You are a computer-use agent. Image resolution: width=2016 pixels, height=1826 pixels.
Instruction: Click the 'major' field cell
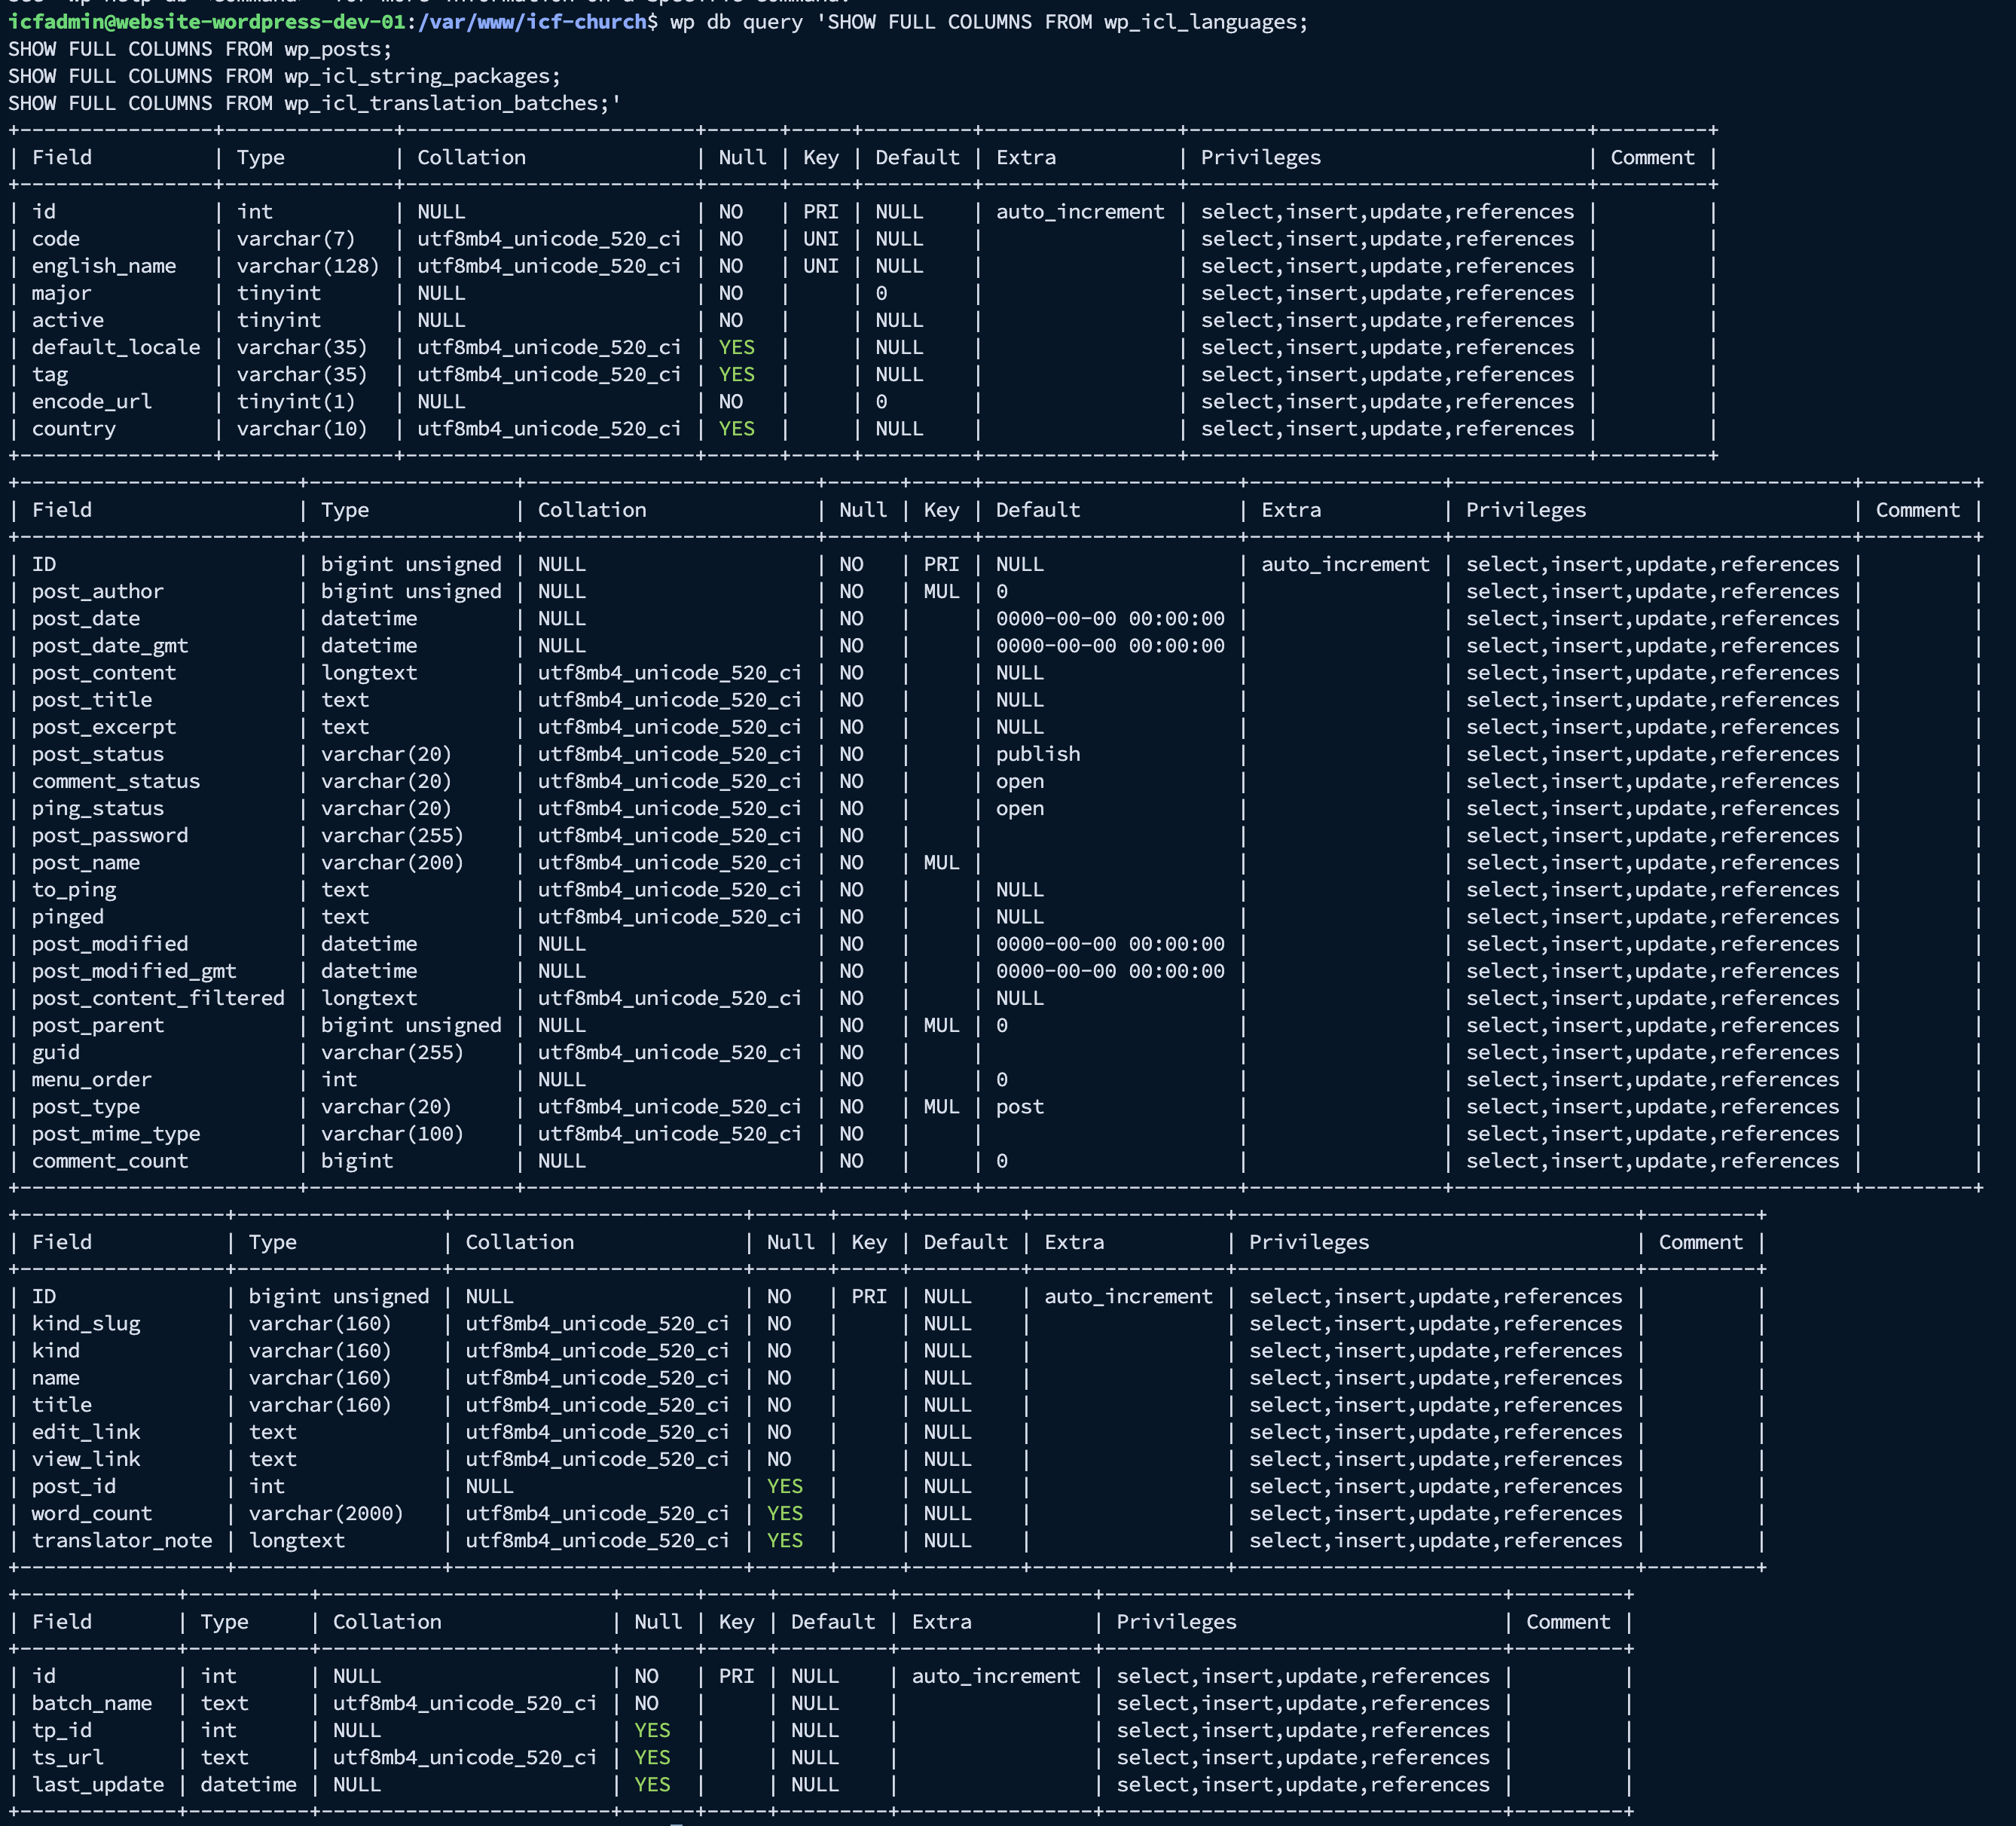point(62,293)
